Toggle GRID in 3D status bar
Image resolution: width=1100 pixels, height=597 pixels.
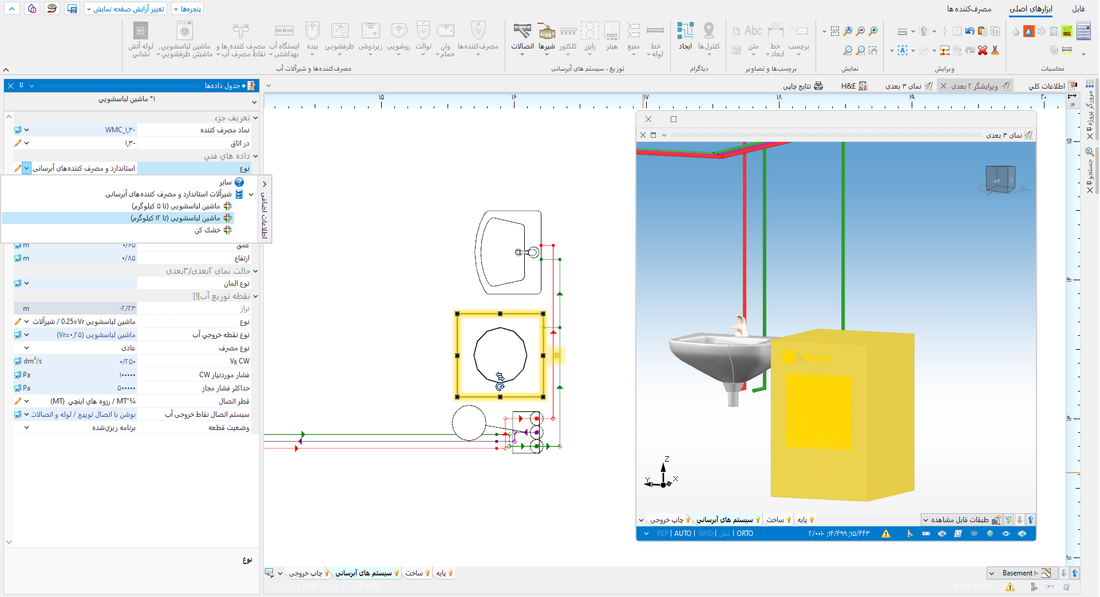point(705,534)
